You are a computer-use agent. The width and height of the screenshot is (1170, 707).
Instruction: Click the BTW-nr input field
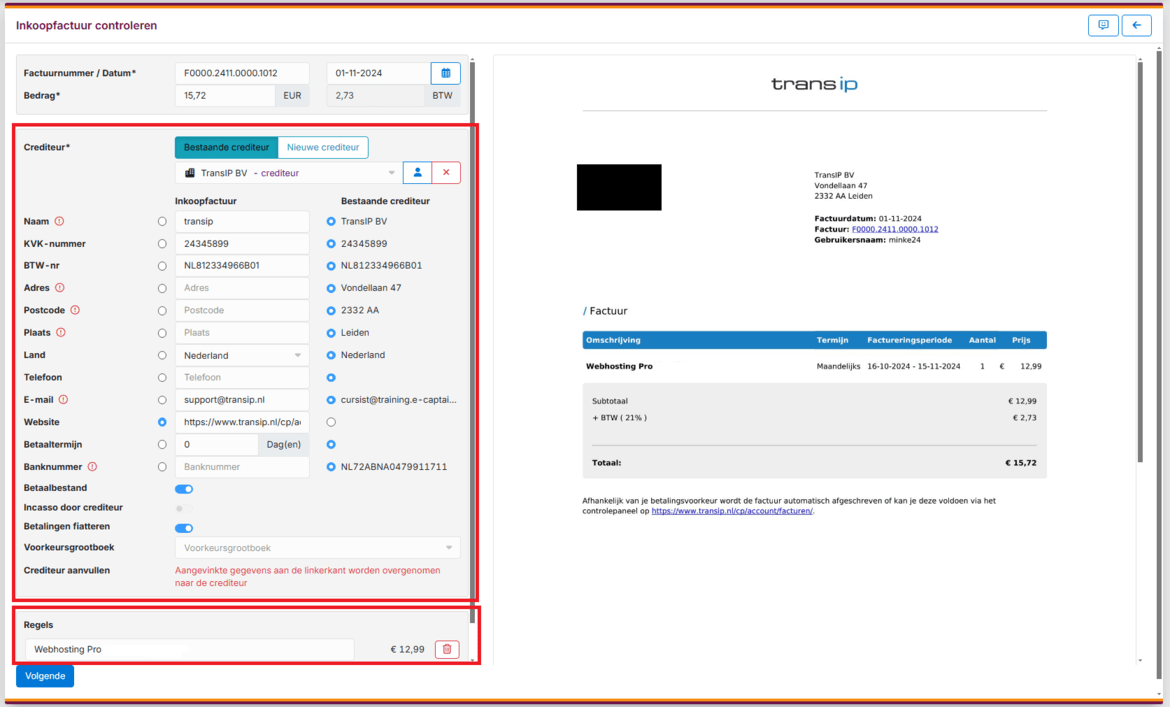(x=242, y=265)
